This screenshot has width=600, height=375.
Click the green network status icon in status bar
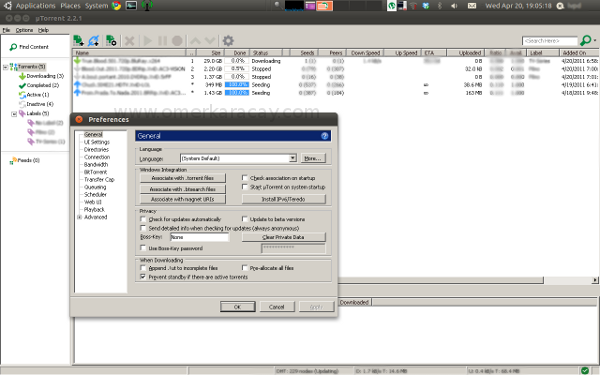pos(585,370)
